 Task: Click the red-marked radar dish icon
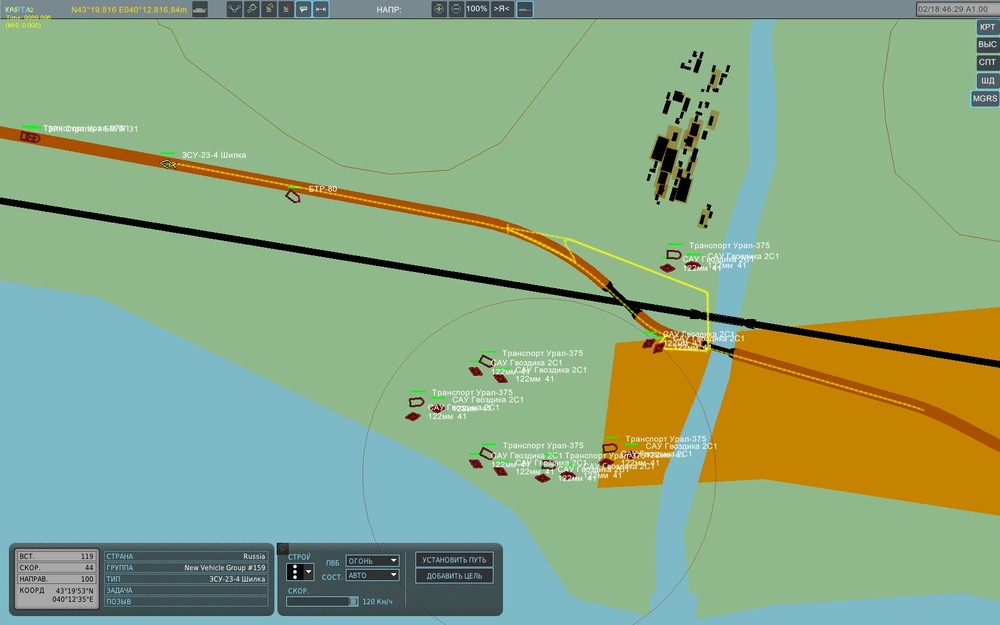click(x=286, y=10)
